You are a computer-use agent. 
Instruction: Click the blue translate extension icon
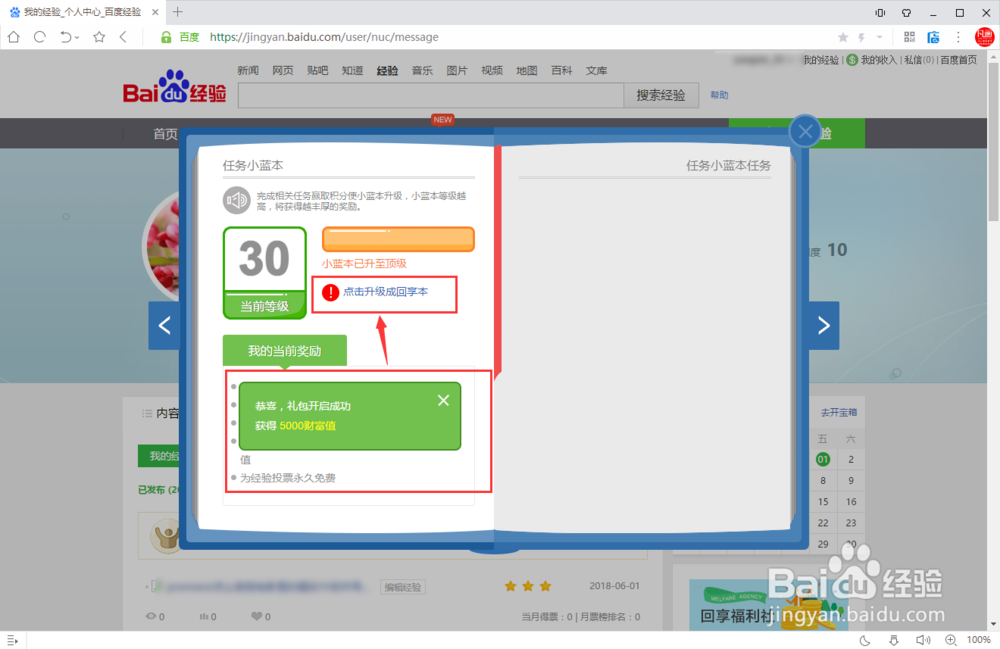tap(933, 37)
